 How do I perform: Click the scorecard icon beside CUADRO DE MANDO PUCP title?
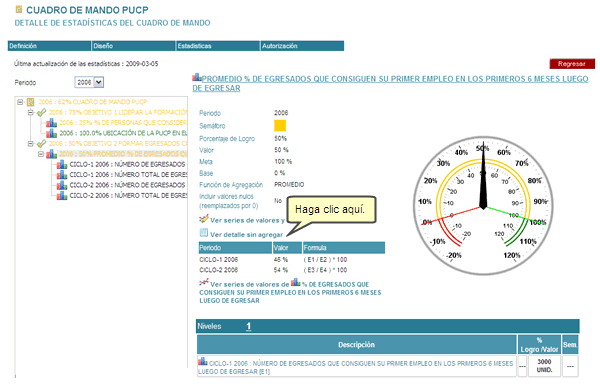click(x=18, y=9)
